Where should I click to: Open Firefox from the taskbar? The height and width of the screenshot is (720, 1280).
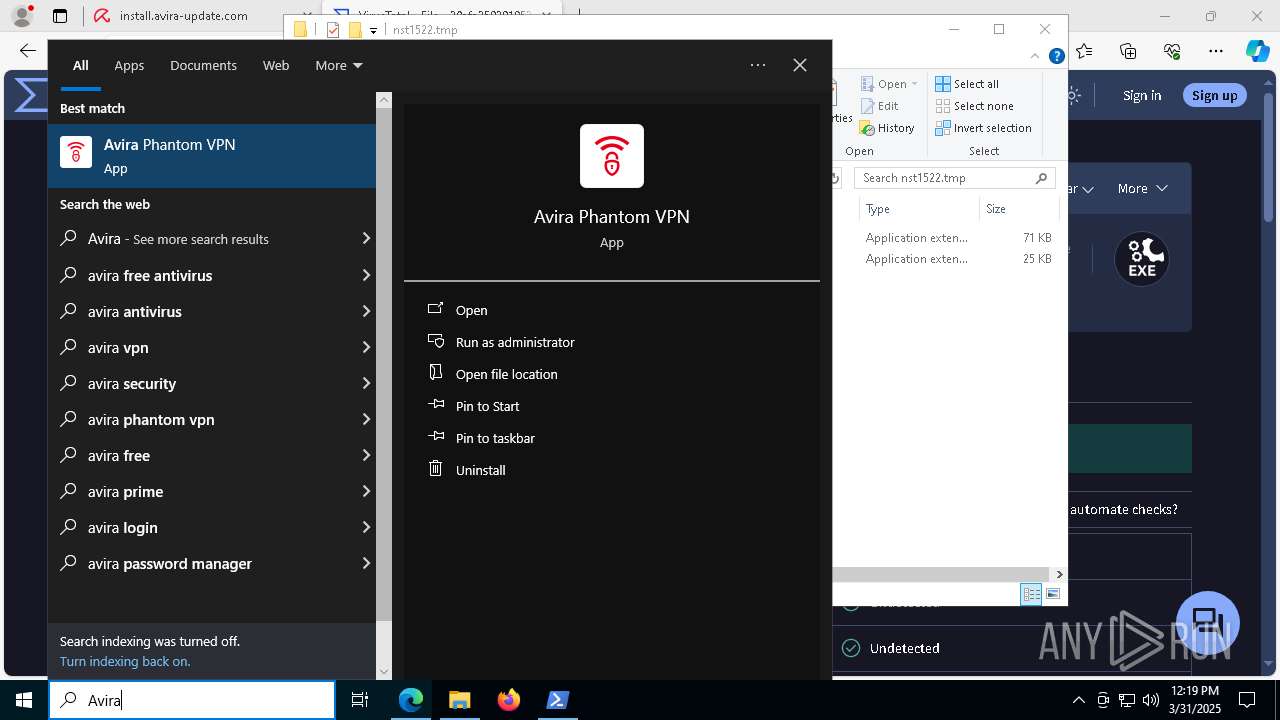[508, 700]
